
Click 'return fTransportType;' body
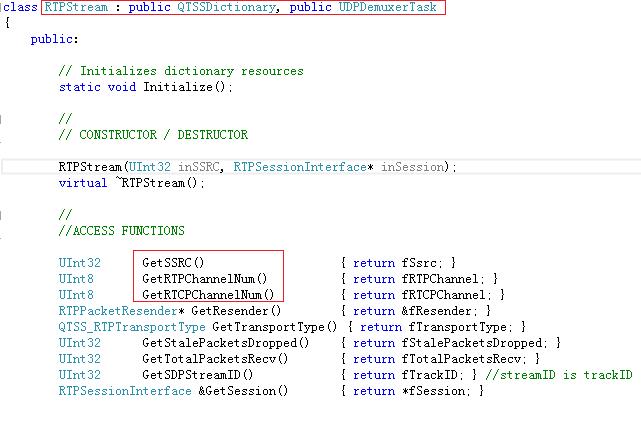[x=436, y=327]
